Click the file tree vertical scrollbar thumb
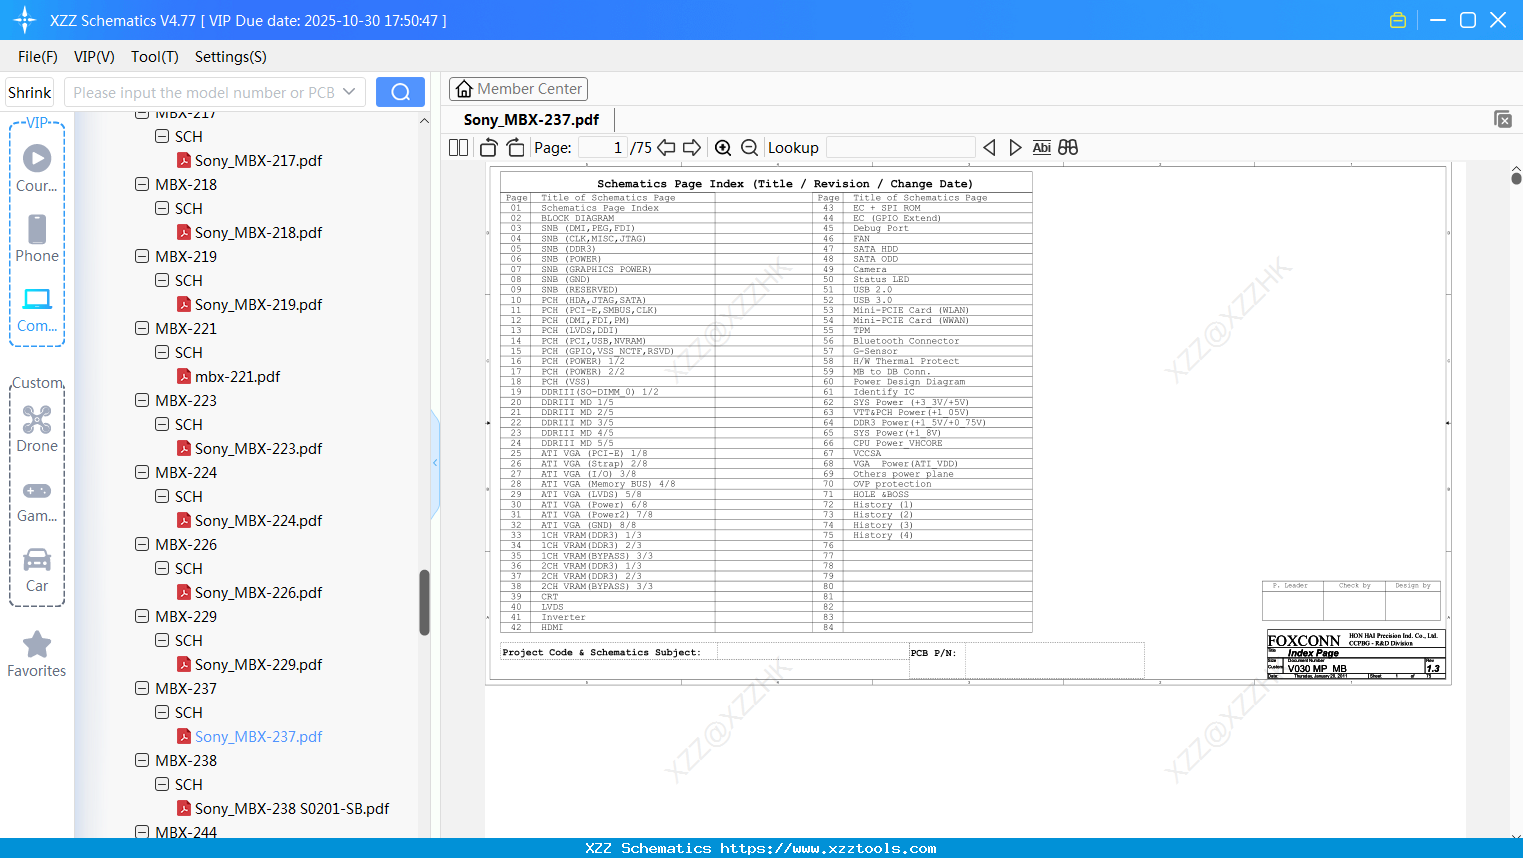The width and height of the screenshot is (1523, 858). click(x=424, y=602)
